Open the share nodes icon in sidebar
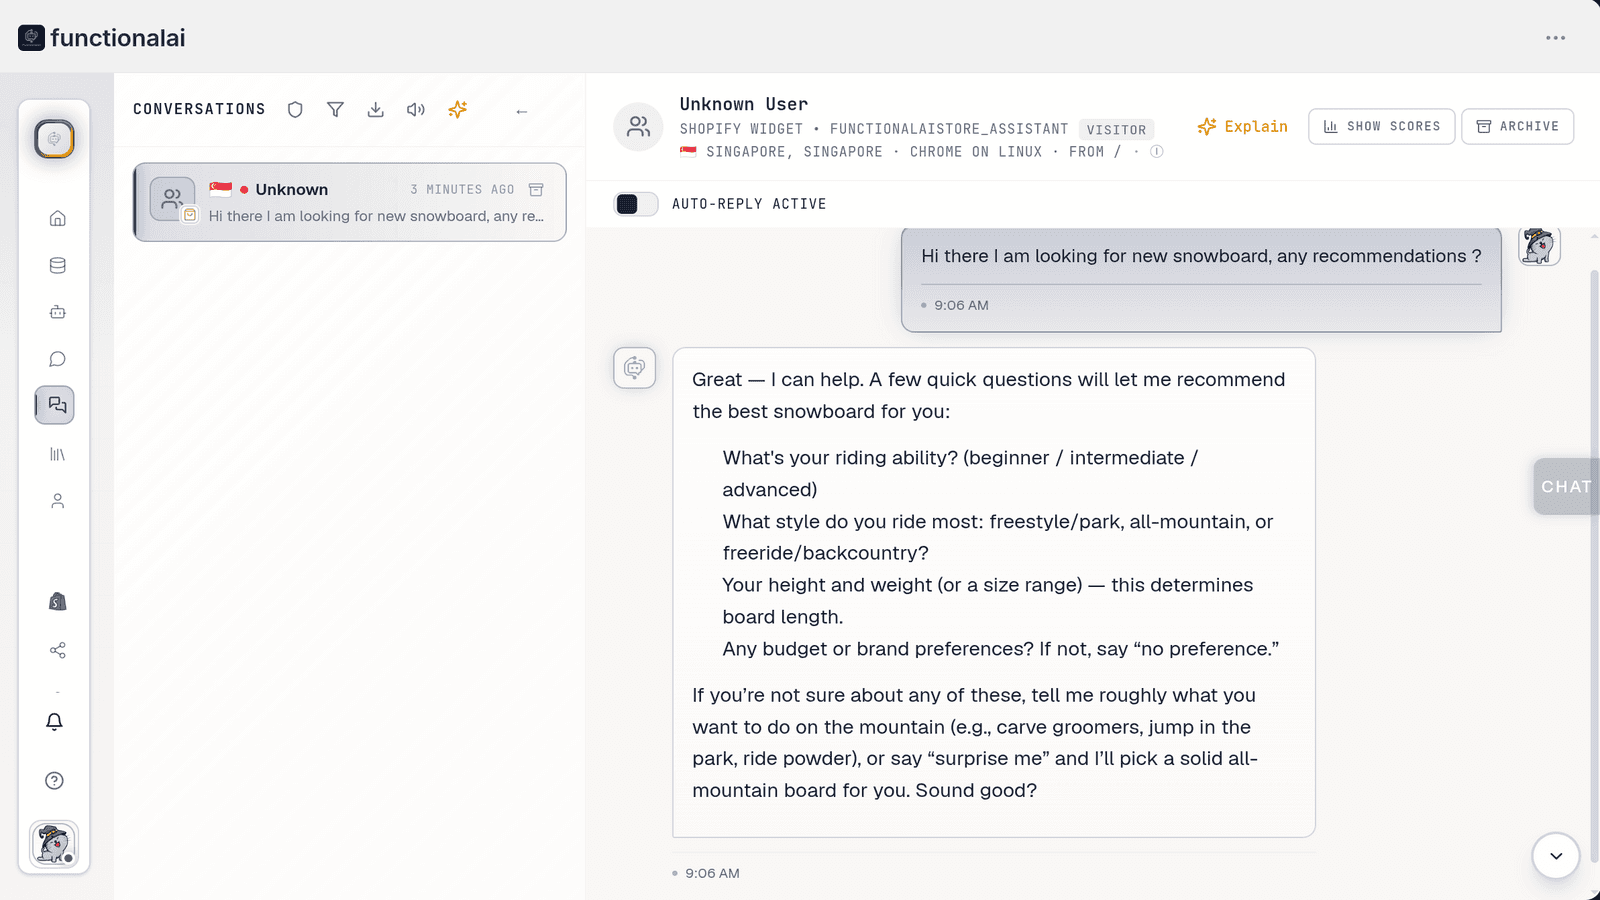Screen dimensions: 1600x900 [x=57, y=650]
